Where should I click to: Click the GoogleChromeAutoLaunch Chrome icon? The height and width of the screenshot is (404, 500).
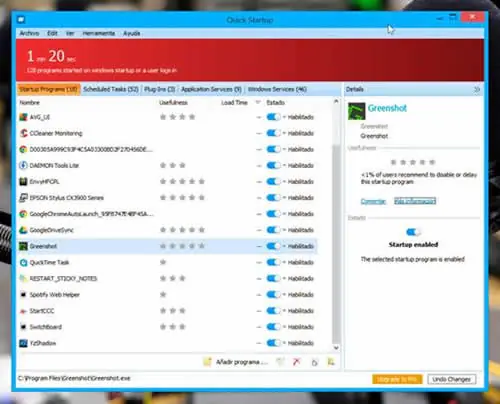coord(23,214)
